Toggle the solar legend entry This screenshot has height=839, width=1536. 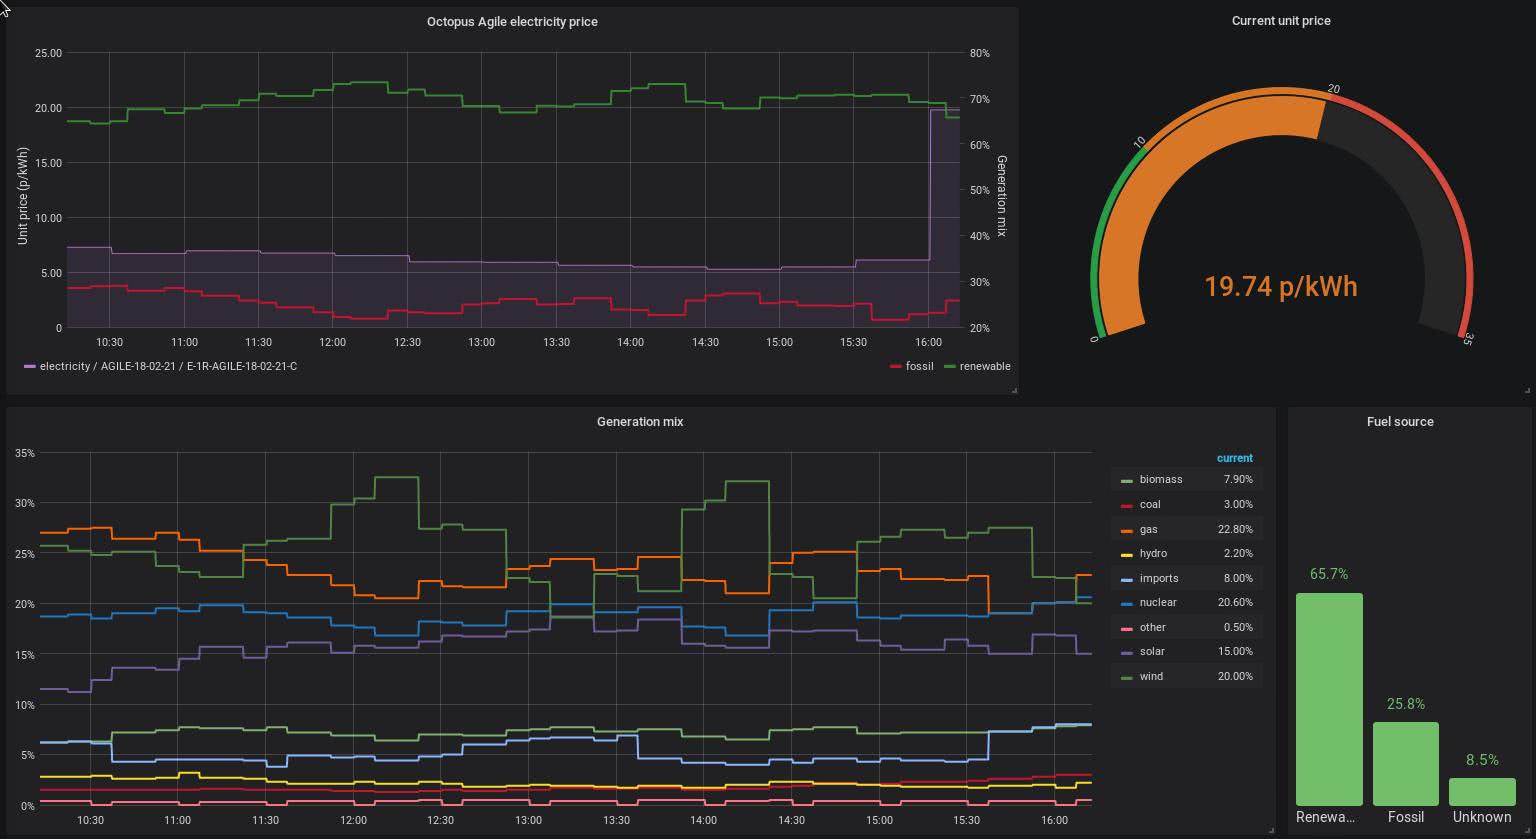click(1152, 651)
